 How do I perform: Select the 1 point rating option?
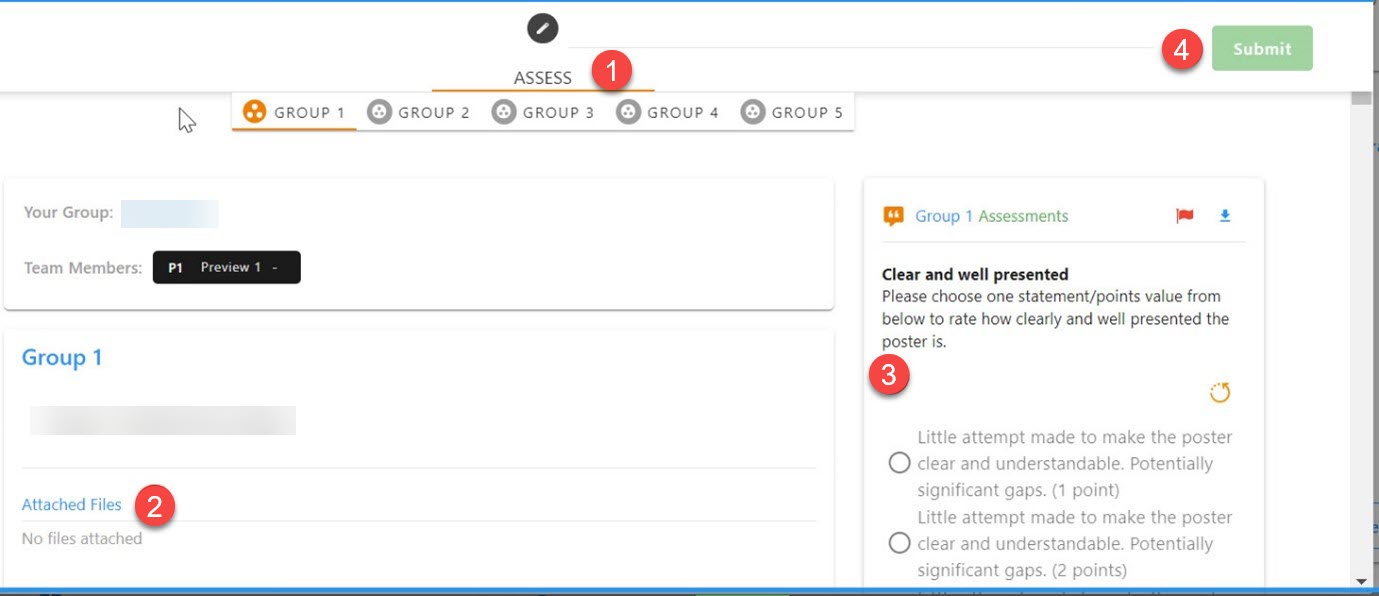click(899, 463)
